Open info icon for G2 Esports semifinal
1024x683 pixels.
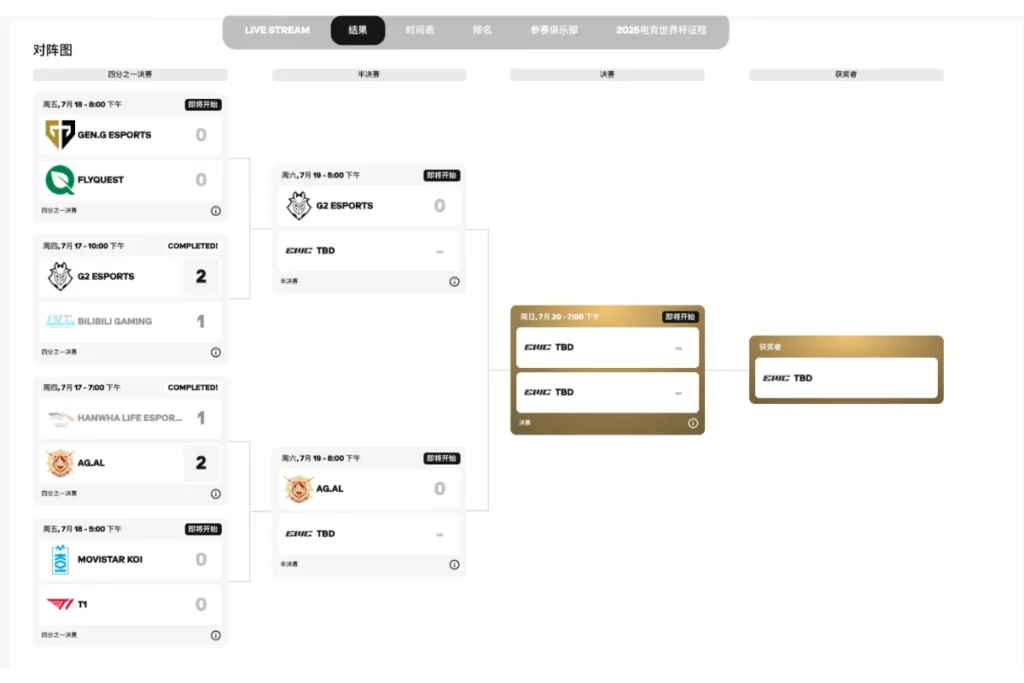[455, 282]
